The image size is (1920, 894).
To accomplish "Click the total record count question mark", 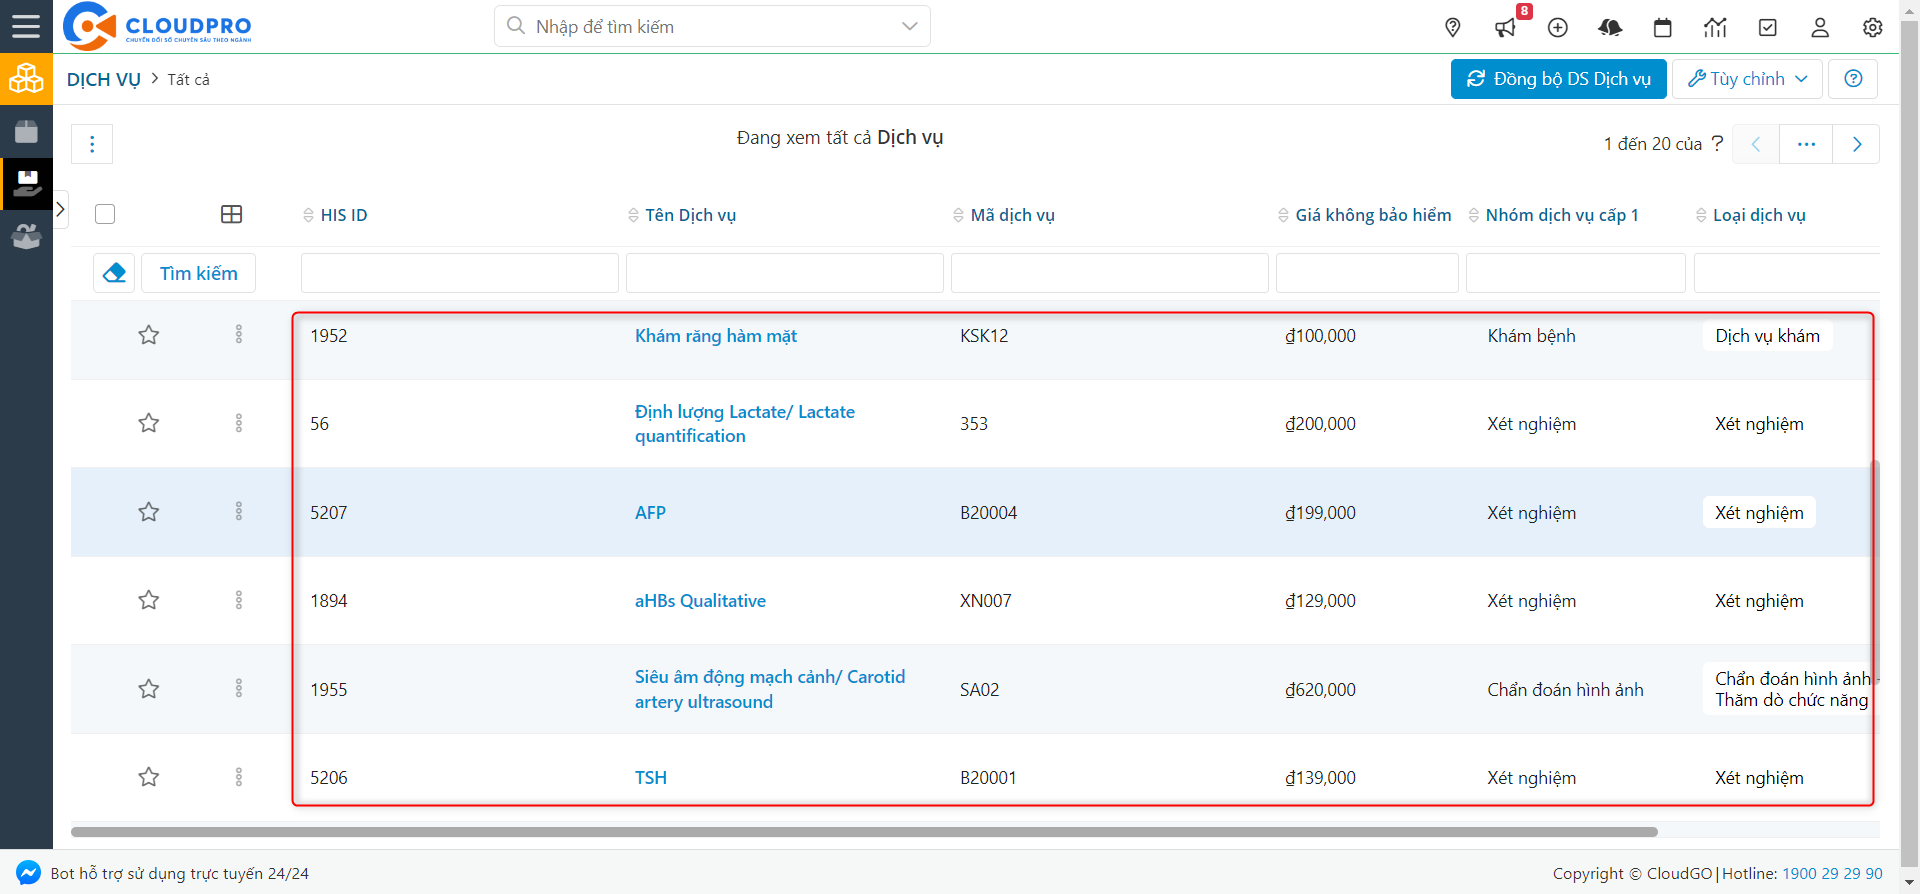I will pos(1717,143).
